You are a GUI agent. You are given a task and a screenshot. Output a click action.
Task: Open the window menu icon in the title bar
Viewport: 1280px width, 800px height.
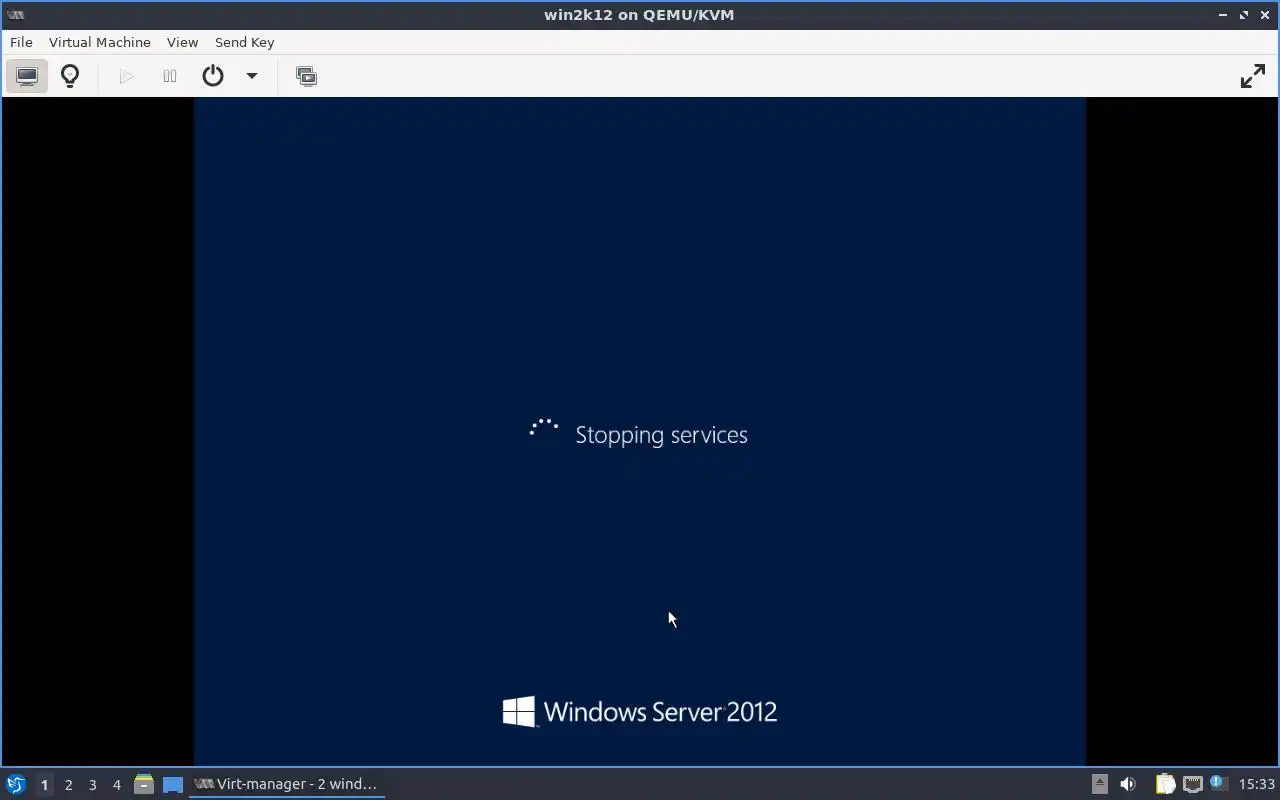15,14
